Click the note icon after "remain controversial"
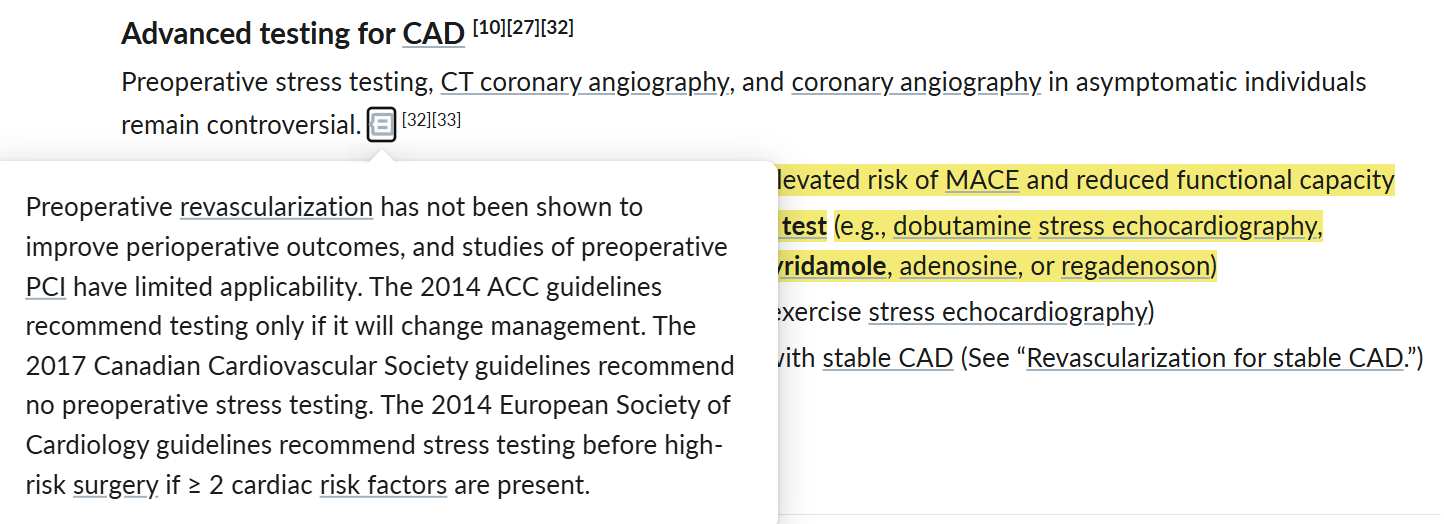This screenshot has width=1444, height=524. click(x=381, y=125)
